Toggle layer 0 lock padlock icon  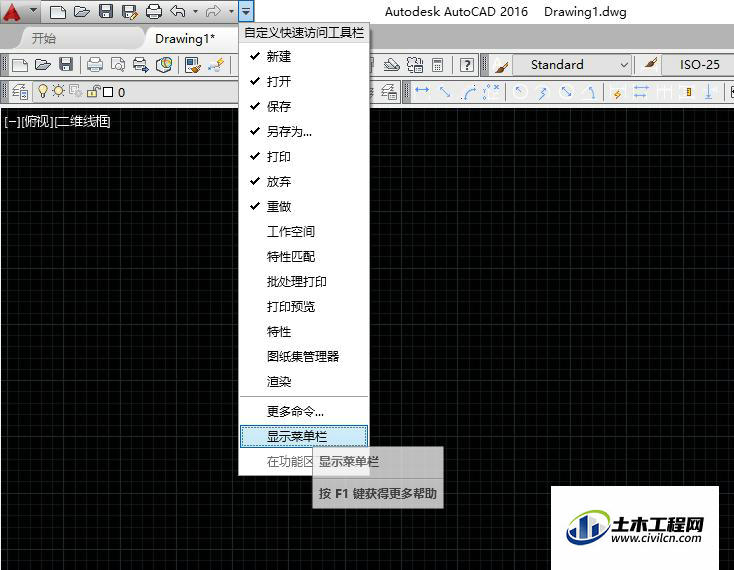click(94, 91)
